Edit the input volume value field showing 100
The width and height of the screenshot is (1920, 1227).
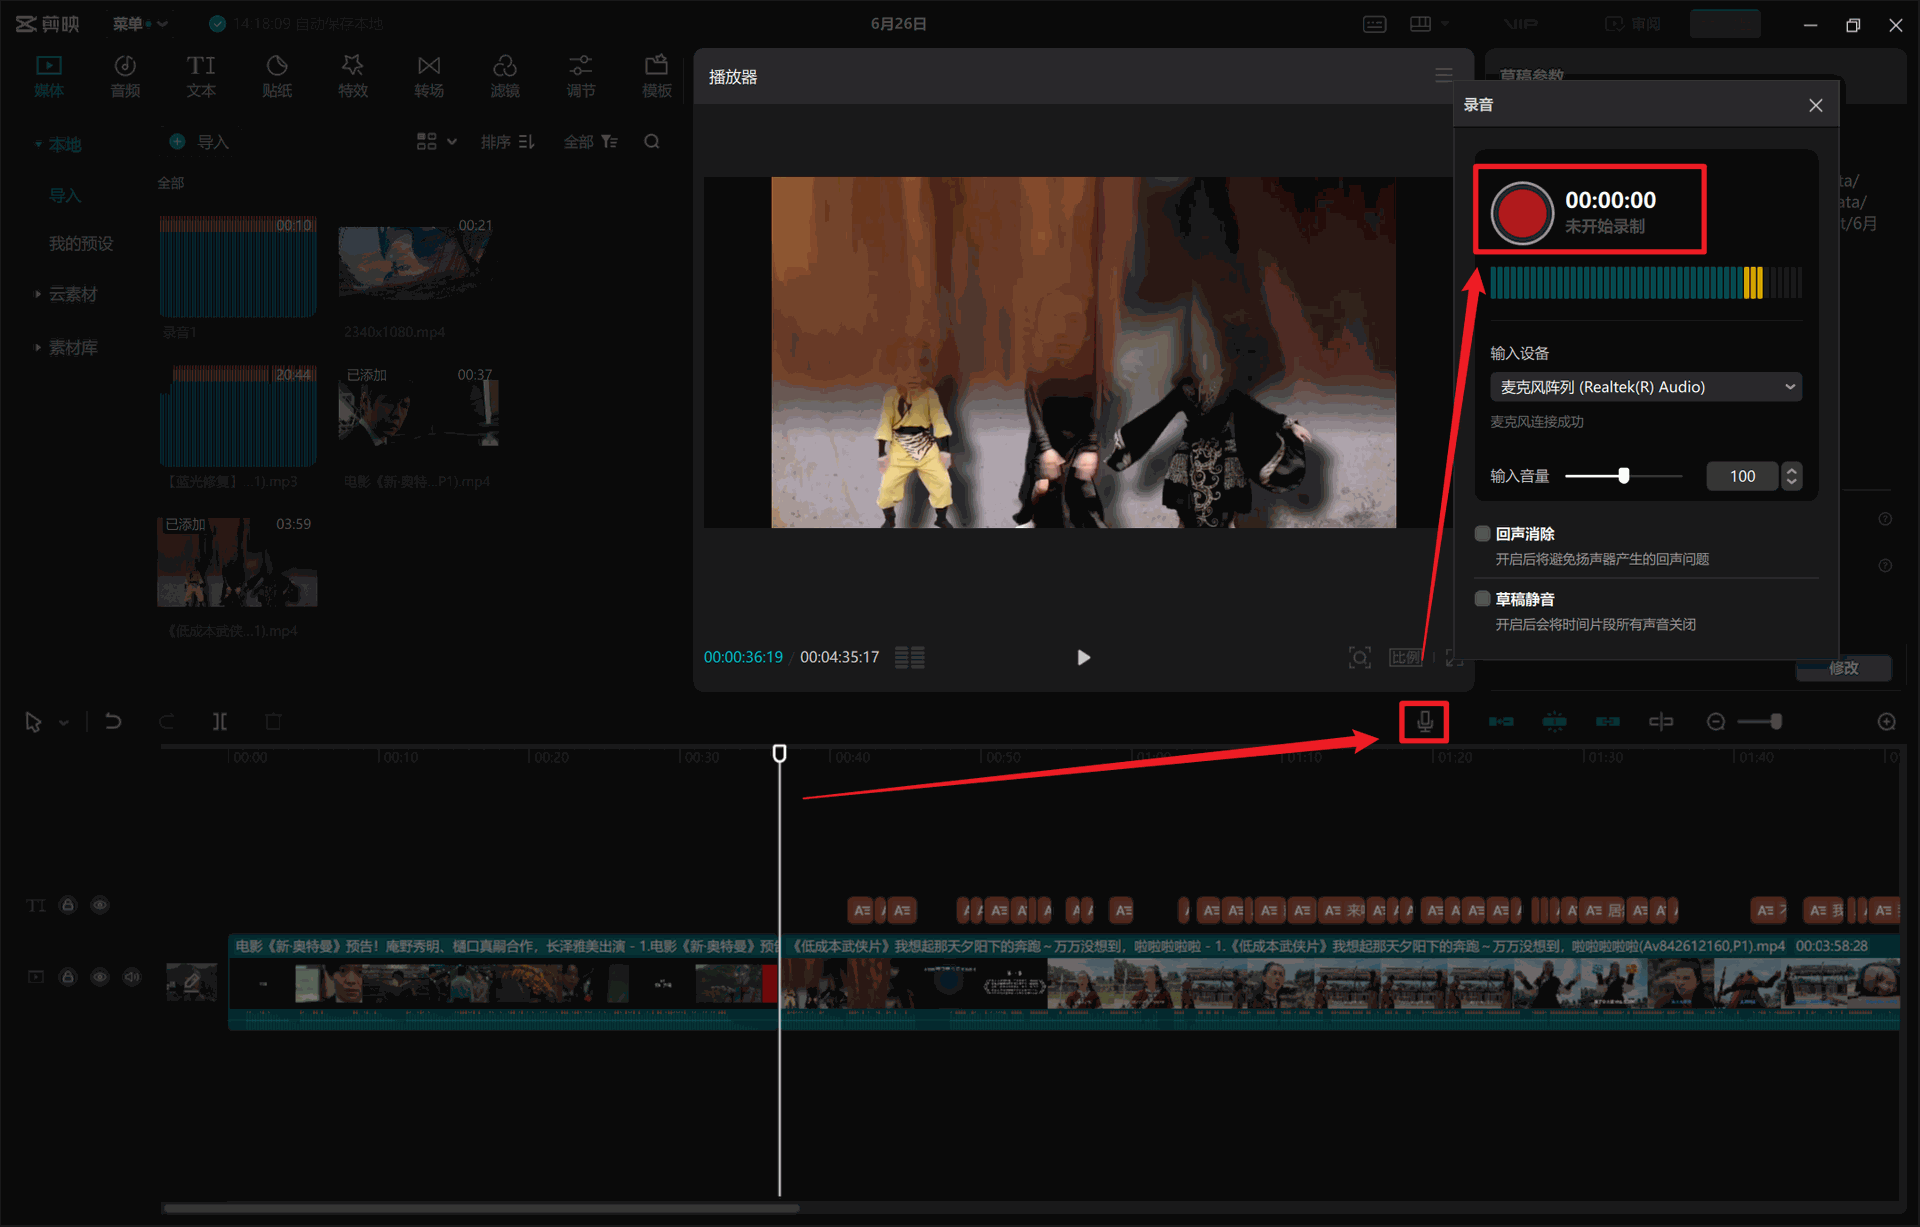tap(1742, 476)
